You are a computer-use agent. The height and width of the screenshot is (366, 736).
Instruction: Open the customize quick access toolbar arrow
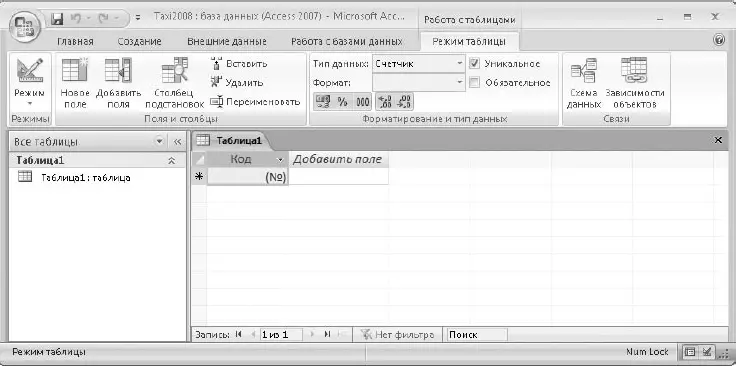(x=138, y=19)
